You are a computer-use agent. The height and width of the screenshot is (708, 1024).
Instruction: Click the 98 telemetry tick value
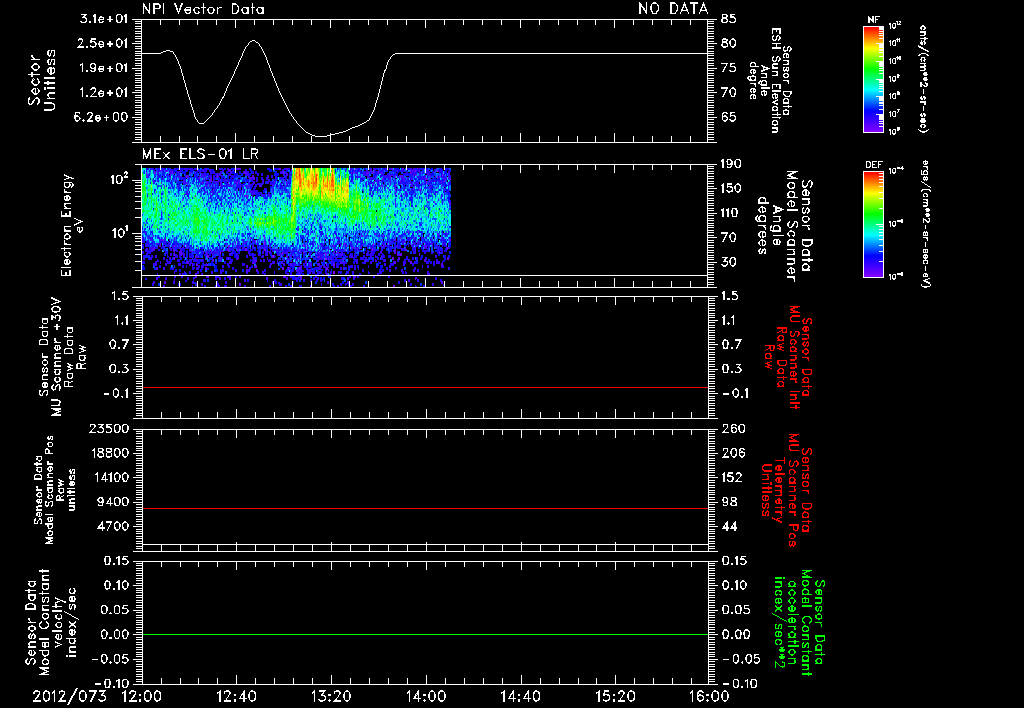point(728,502)
